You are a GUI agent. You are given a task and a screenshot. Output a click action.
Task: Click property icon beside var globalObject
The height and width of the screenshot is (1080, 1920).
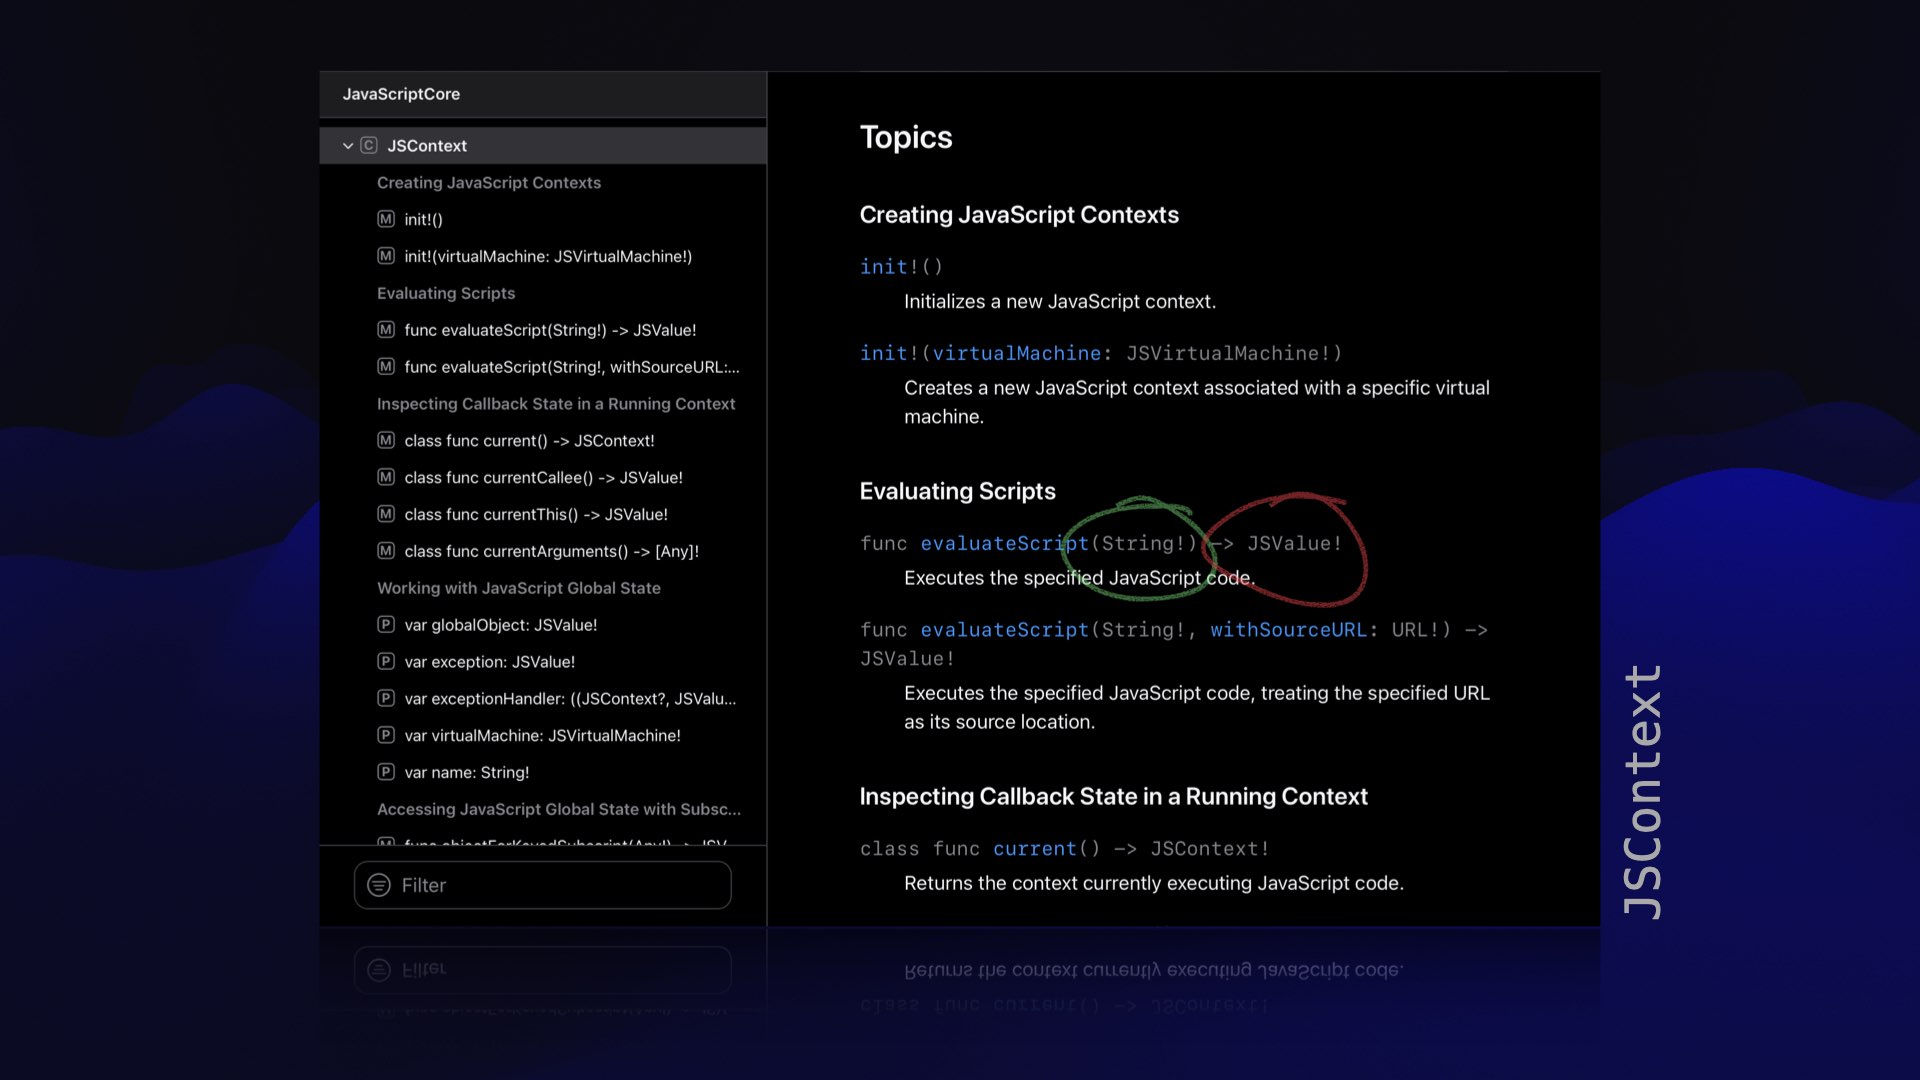386,624
